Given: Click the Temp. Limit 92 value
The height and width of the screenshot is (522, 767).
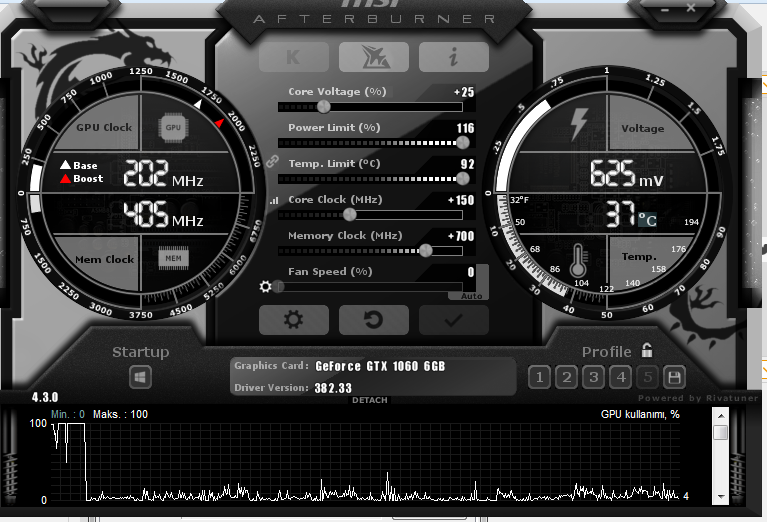Looking at the screenshot, I should pos(468,164).
